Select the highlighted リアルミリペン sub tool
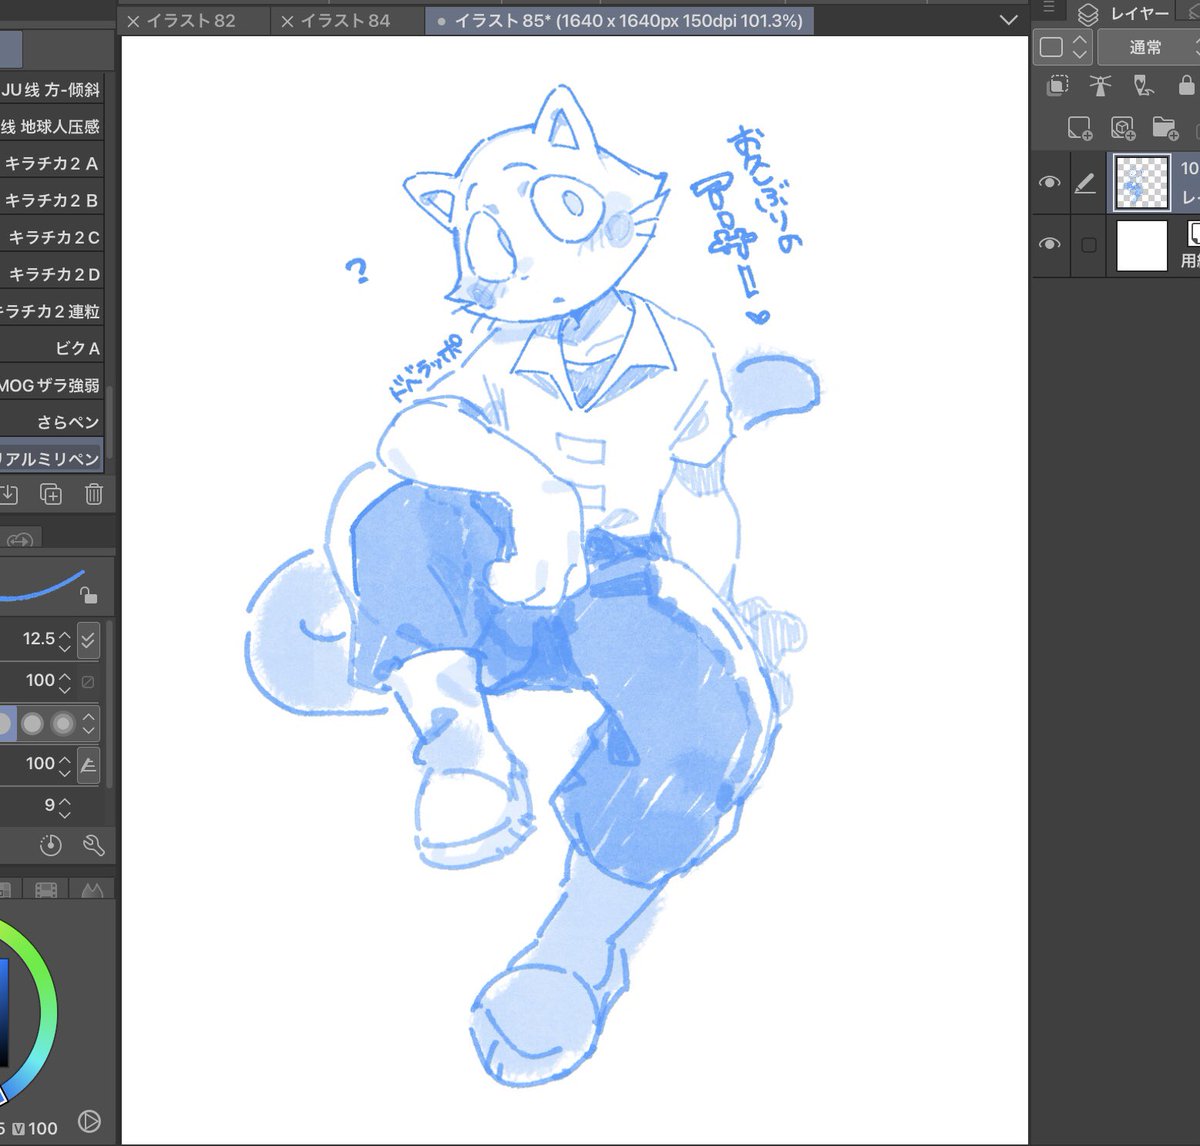Screen dimensions: 1200x1146 pyautogui.click(x=51, y=458)
